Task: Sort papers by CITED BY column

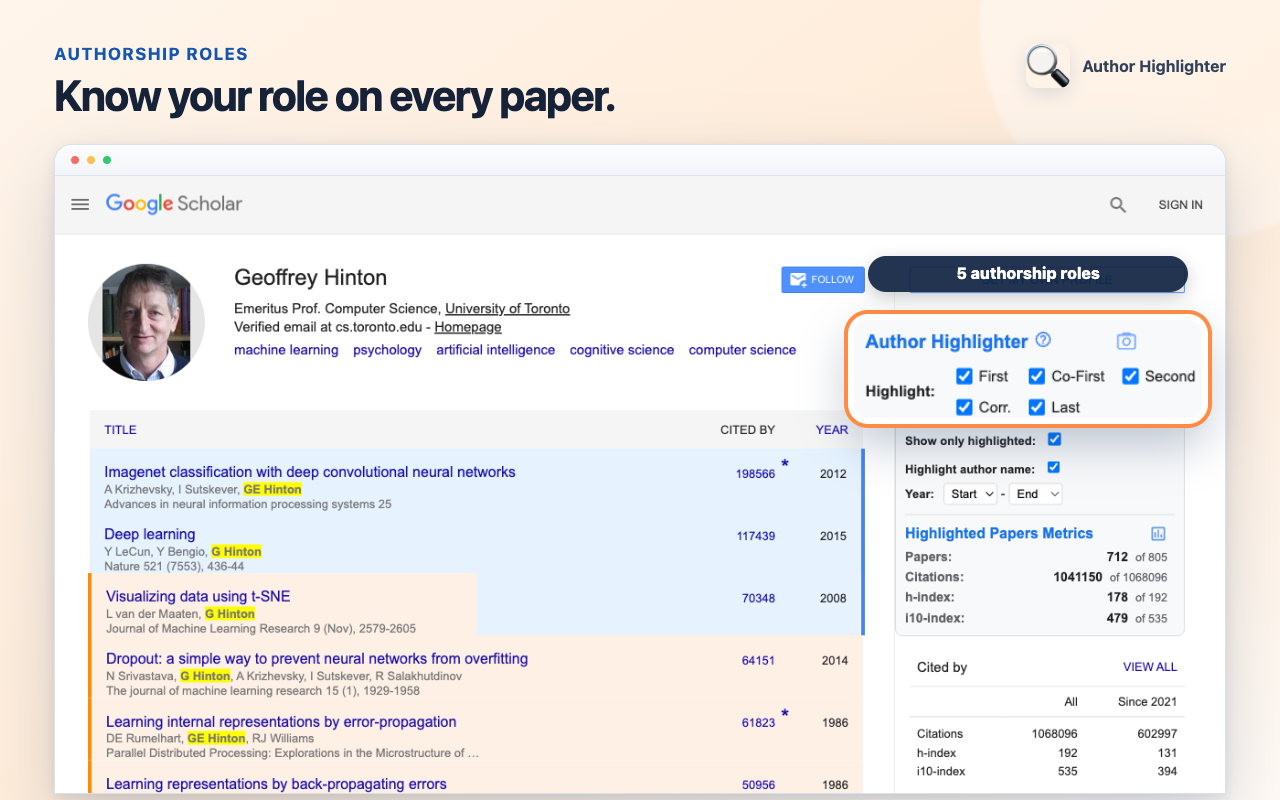Action: 747,430
